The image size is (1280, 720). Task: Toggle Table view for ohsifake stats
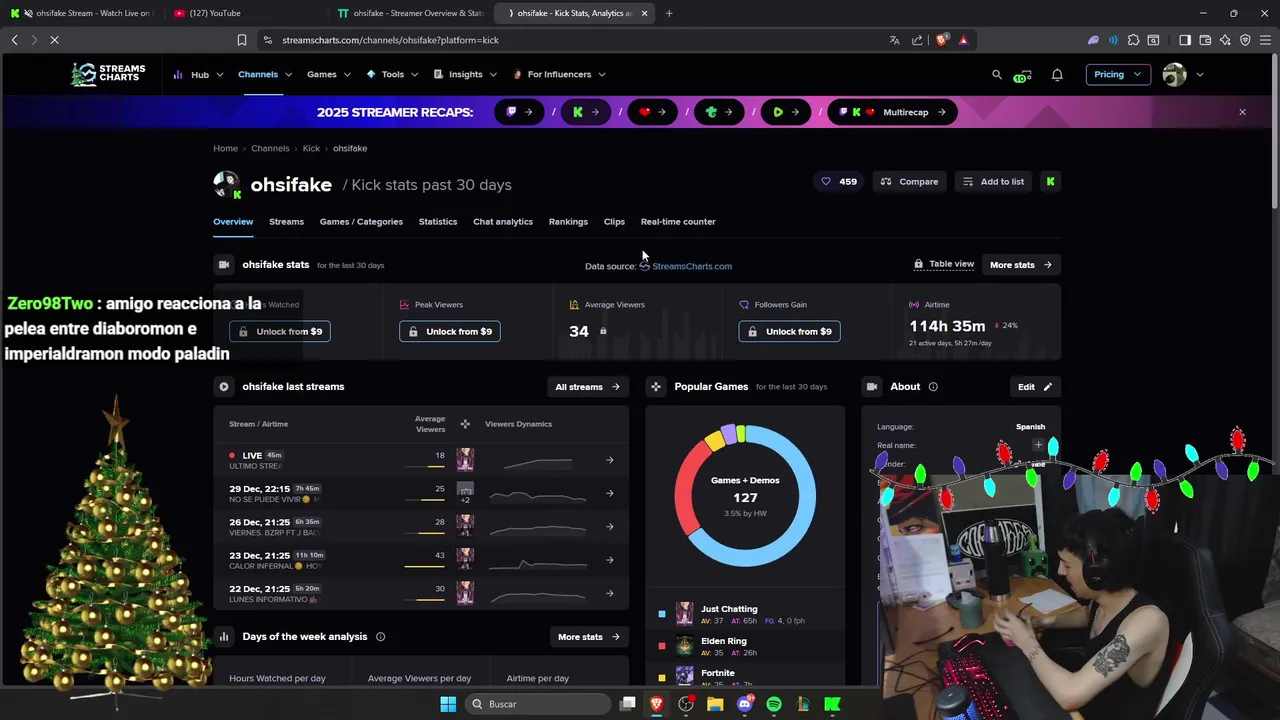[944, 264]
